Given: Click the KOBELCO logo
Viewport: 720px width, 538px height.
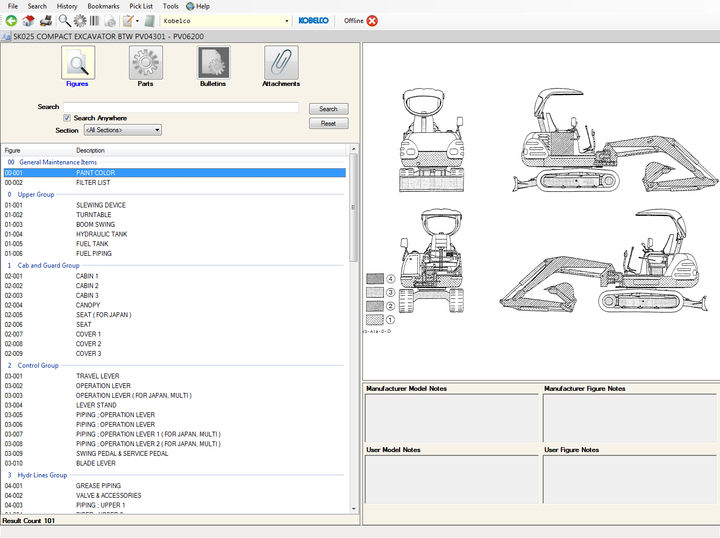Looking at the screenshot, I should pyautogui.click(x=314, y=21).
